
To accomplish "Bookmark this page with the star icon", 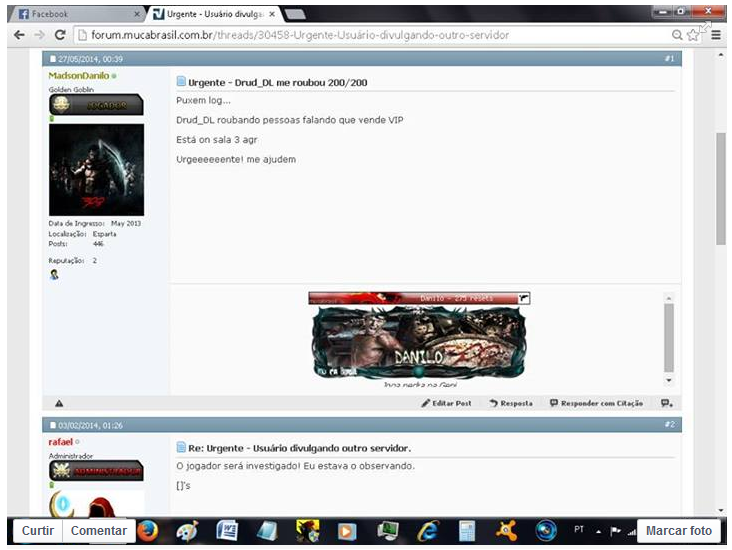I will (x=693, y=35).
